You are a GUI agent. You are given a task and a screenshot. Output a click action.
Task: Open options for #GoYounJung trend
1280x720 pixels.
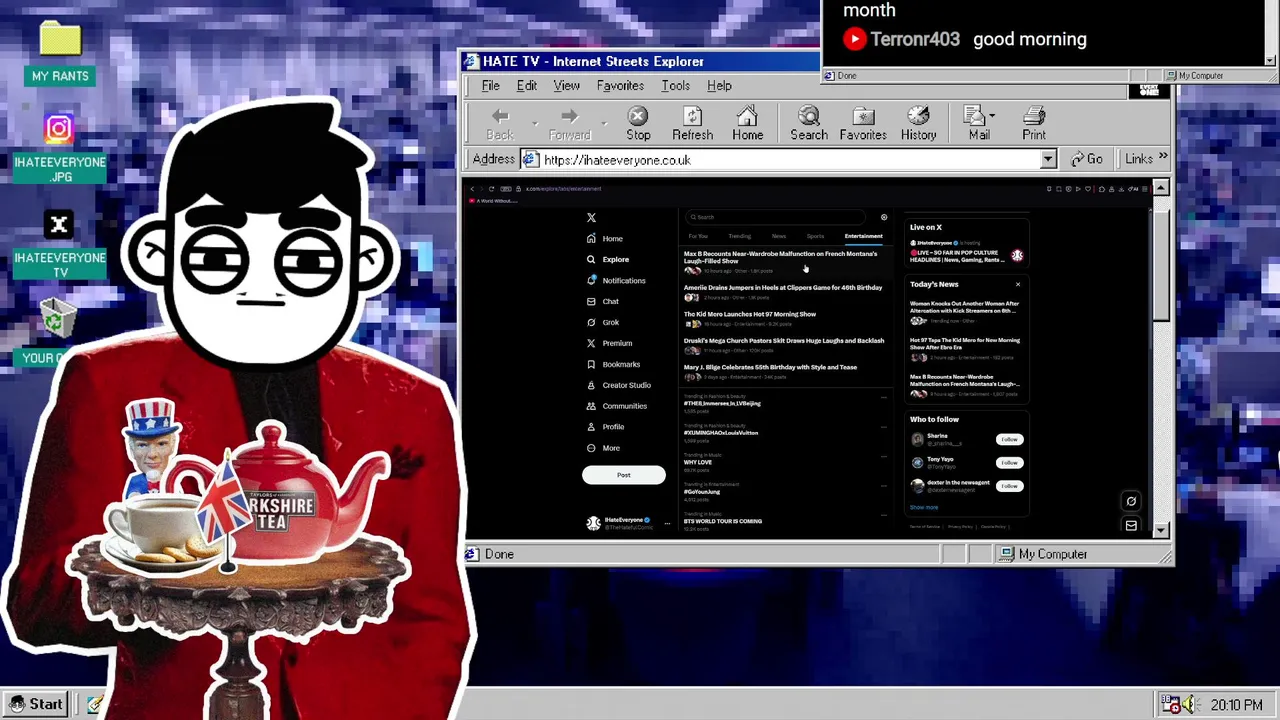pos(883,486)
